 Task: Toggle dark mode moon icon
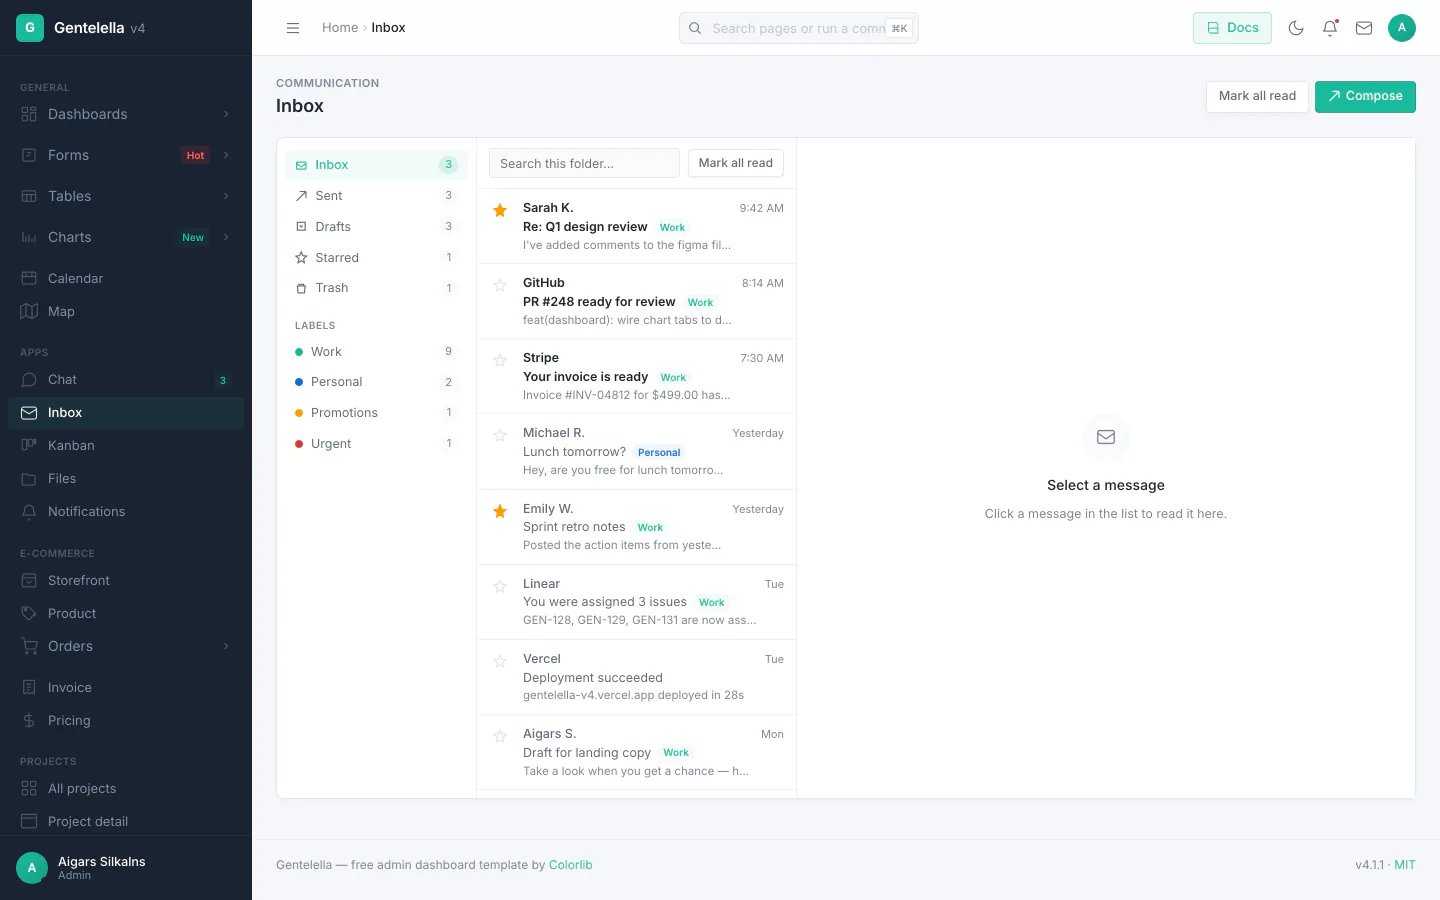pos(1296,28)
